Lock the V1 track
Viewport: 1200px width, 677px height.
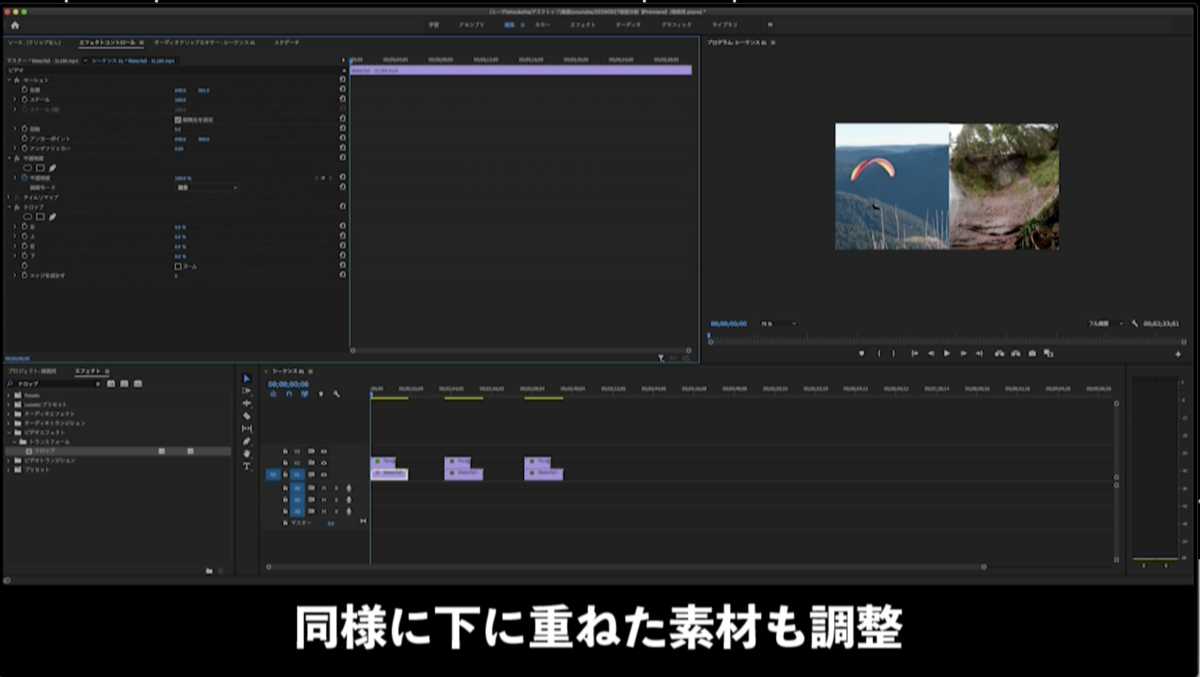pyautogui.click(x=285, y=475)
